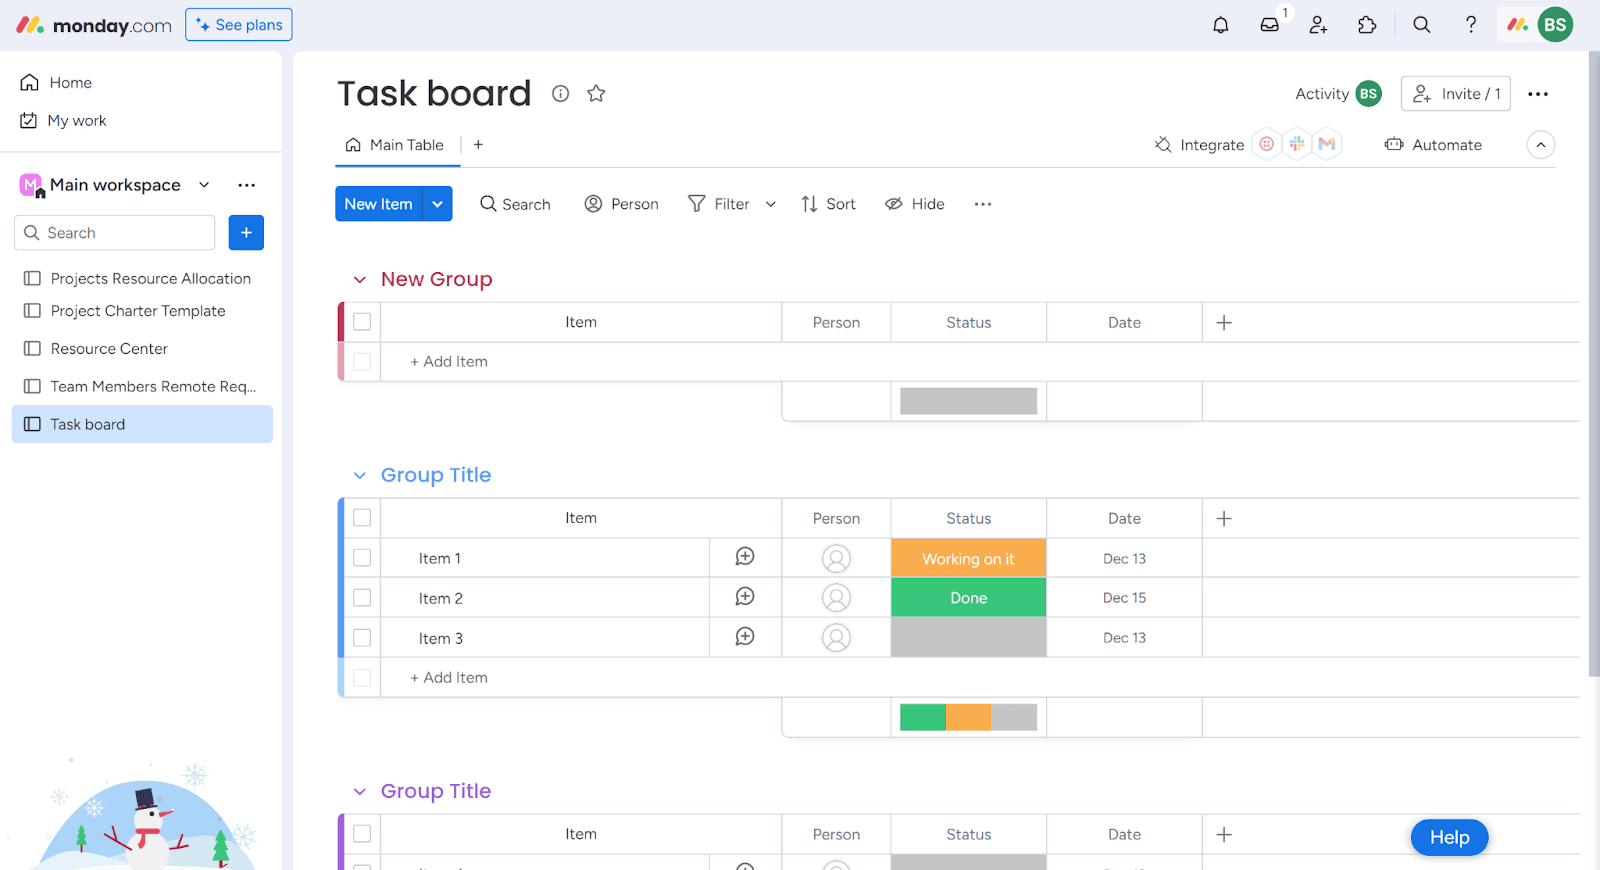The image size is (1600, 870).
Task: Assign a person to Item 1
Action: (x=836, y=558)
